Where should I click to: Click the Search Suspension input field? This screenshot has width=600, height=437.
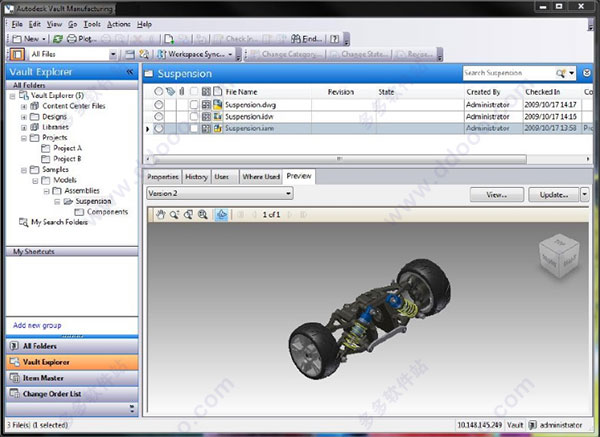click(x=509, y=73)
